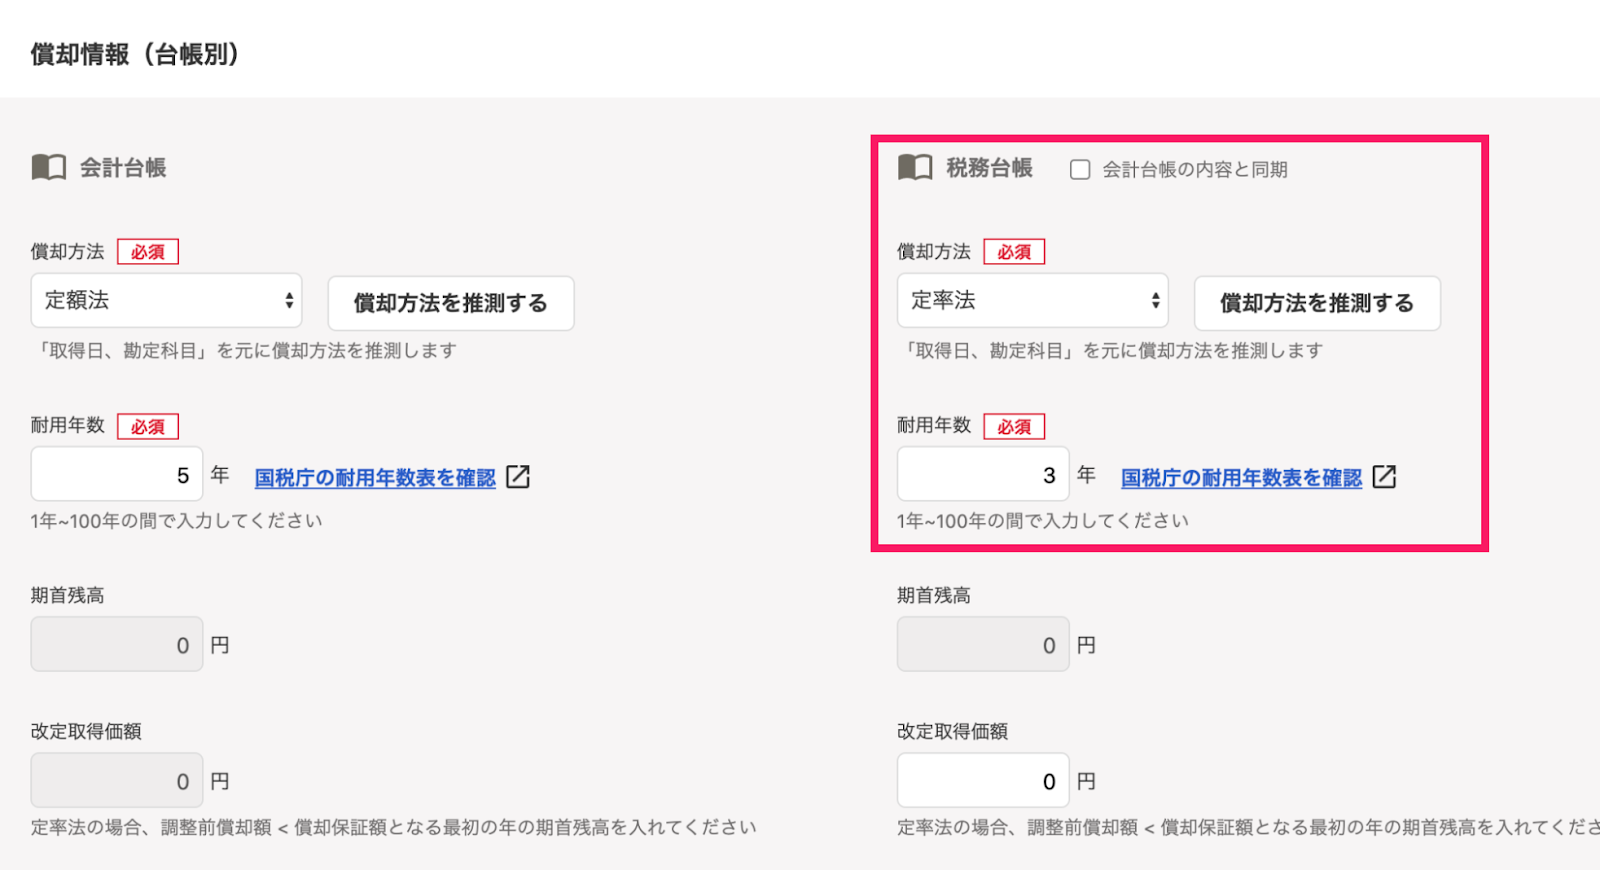
Task: Enable 会計台帳の内容と同期 checkbox
Action: coord(1080,169)
